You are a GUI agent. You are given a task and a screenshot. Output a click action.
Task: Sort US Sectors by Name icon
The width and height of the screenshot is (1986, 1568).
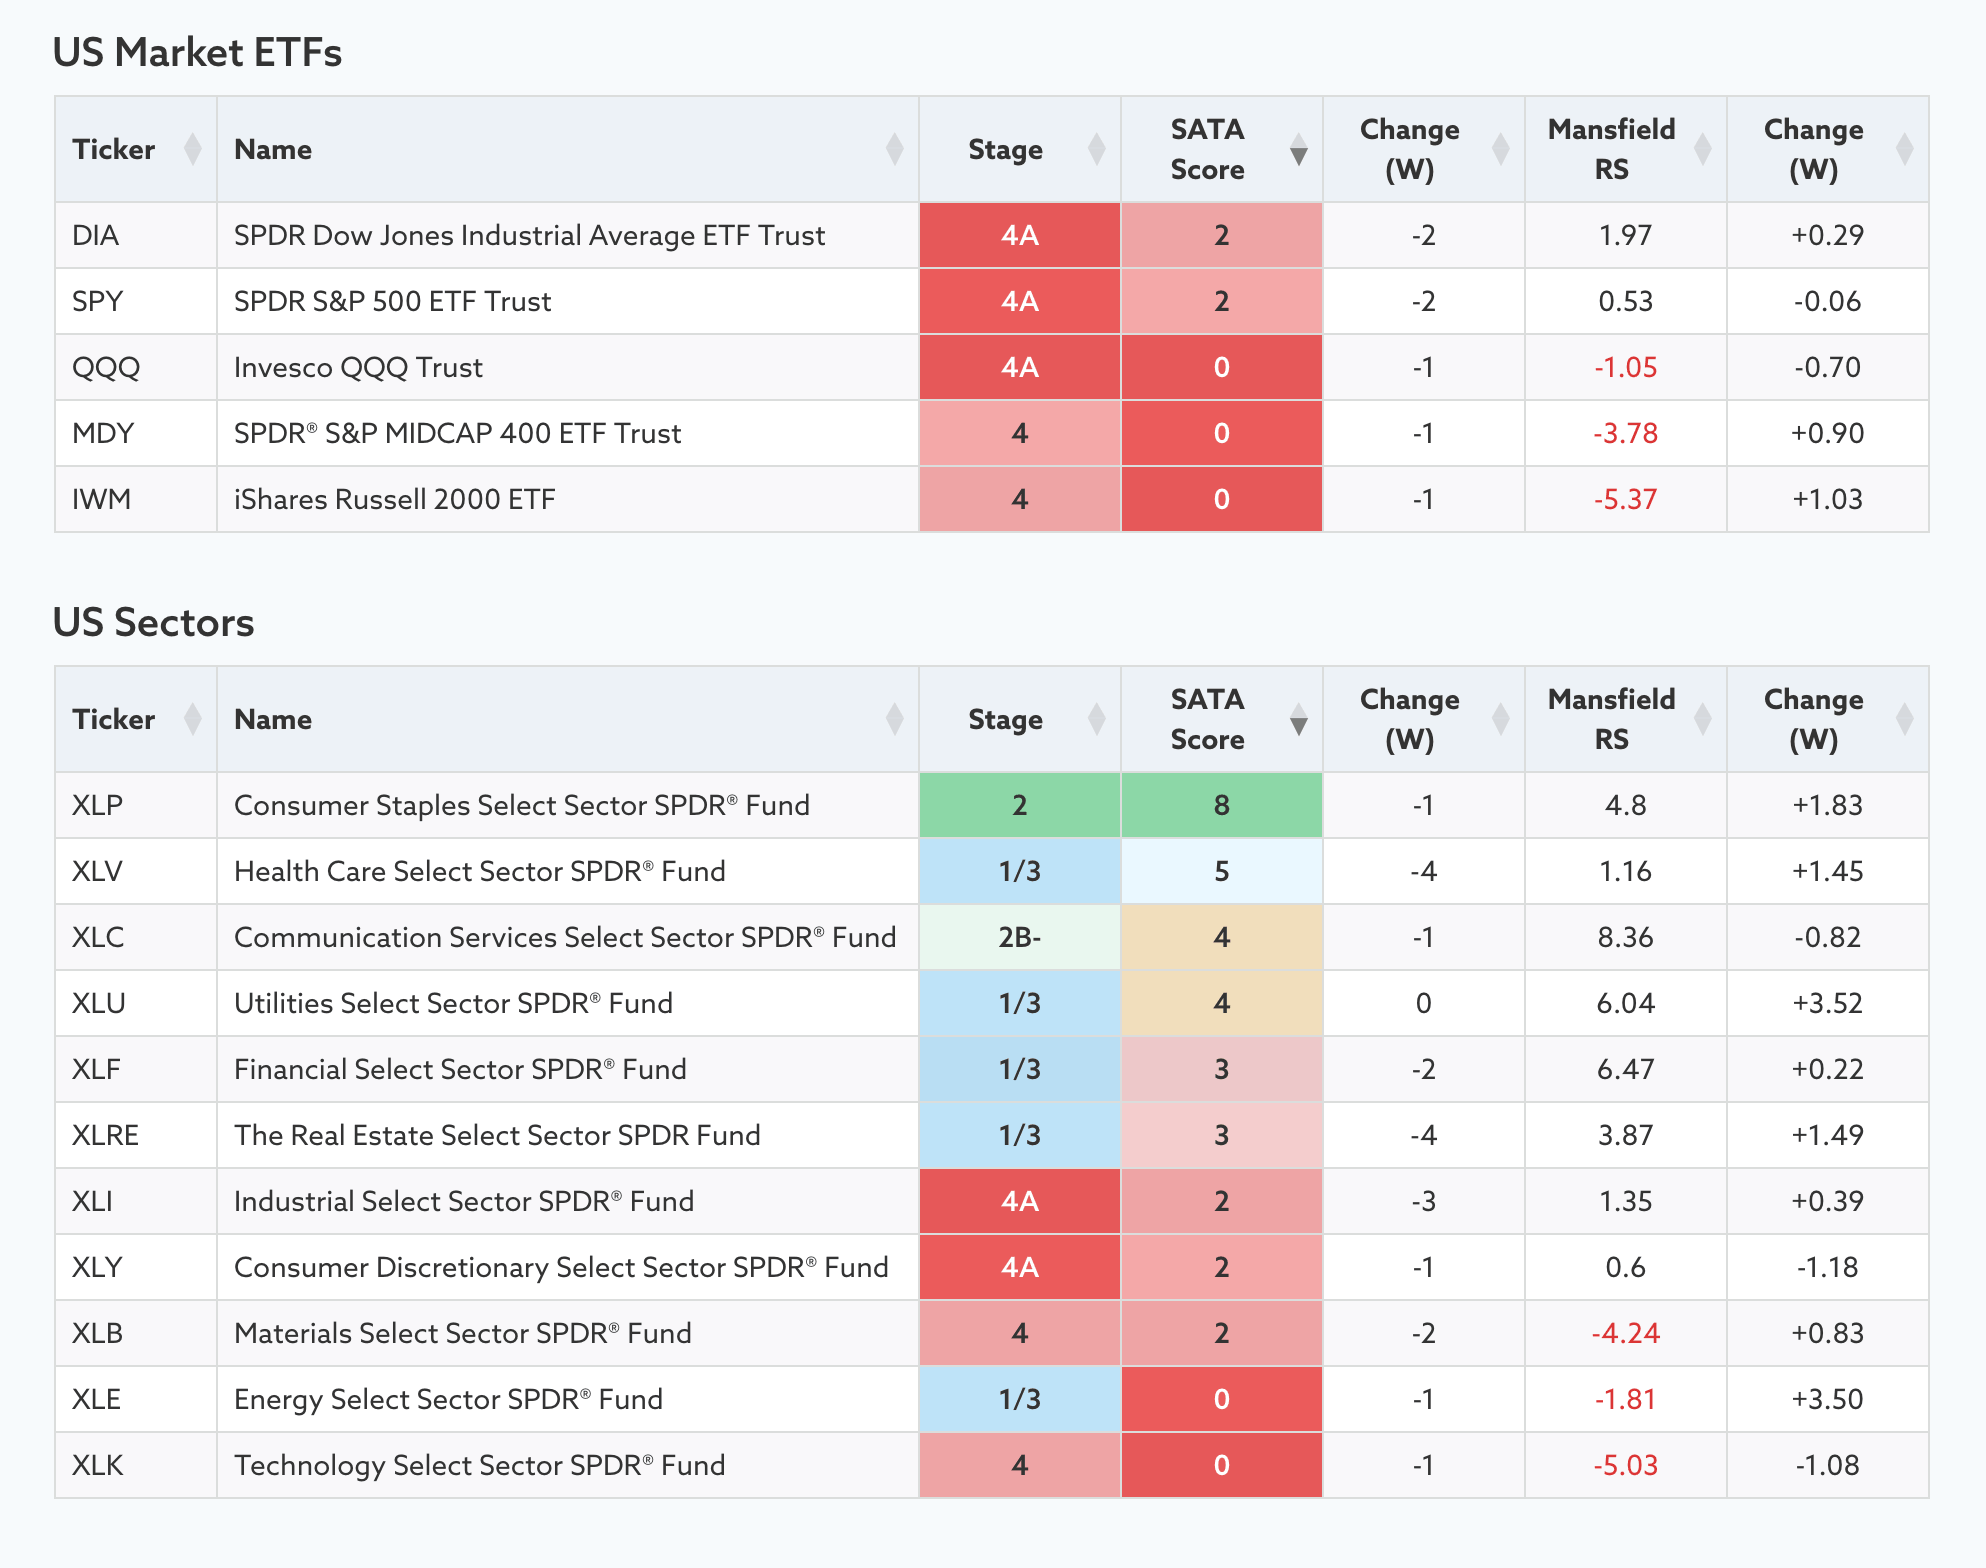click(895, 719)
